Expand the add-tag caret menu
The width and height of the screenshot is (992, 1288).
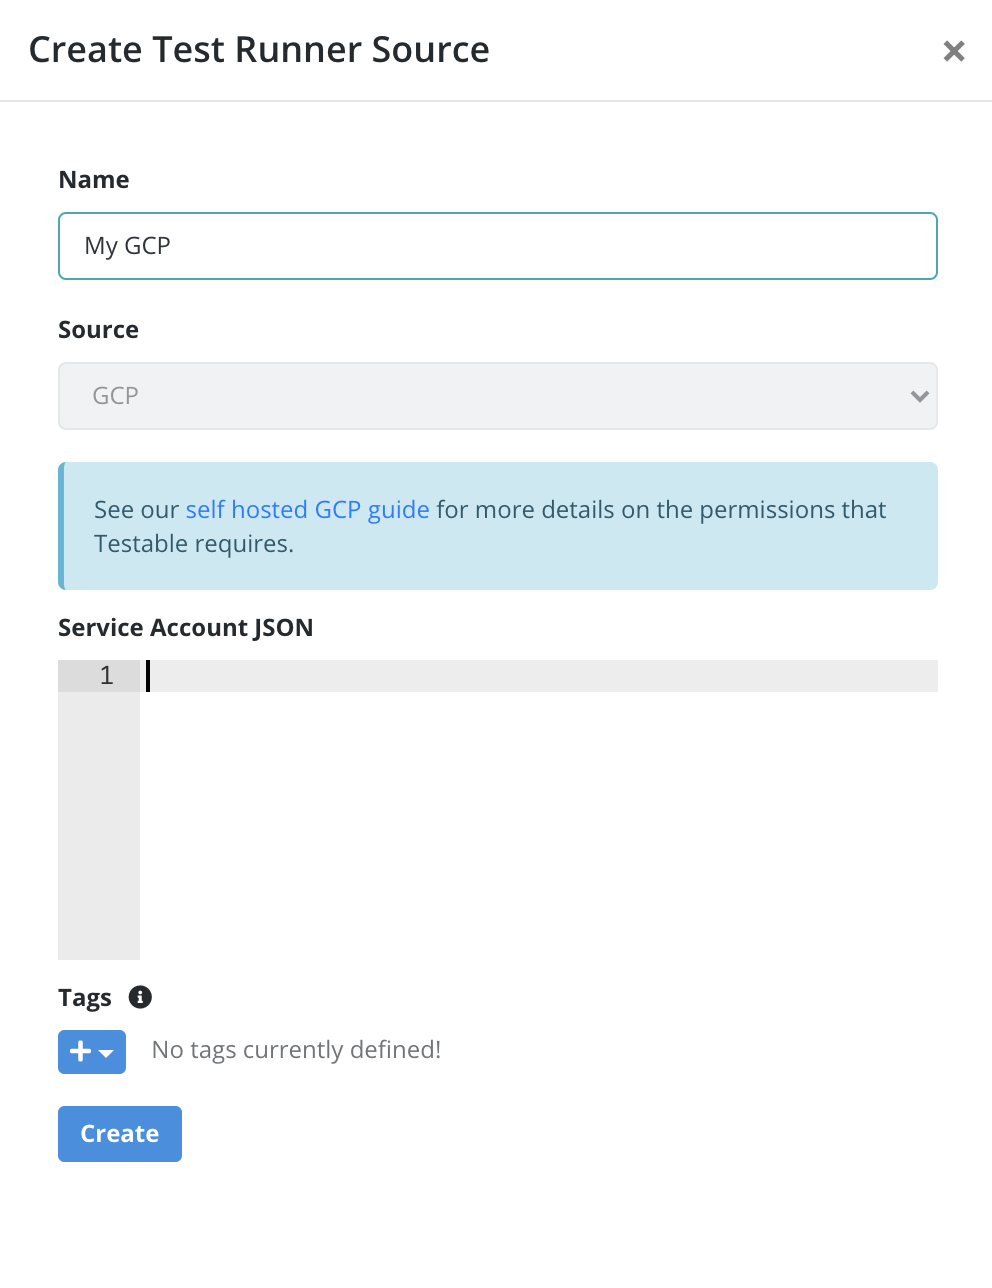(106, 1053)
